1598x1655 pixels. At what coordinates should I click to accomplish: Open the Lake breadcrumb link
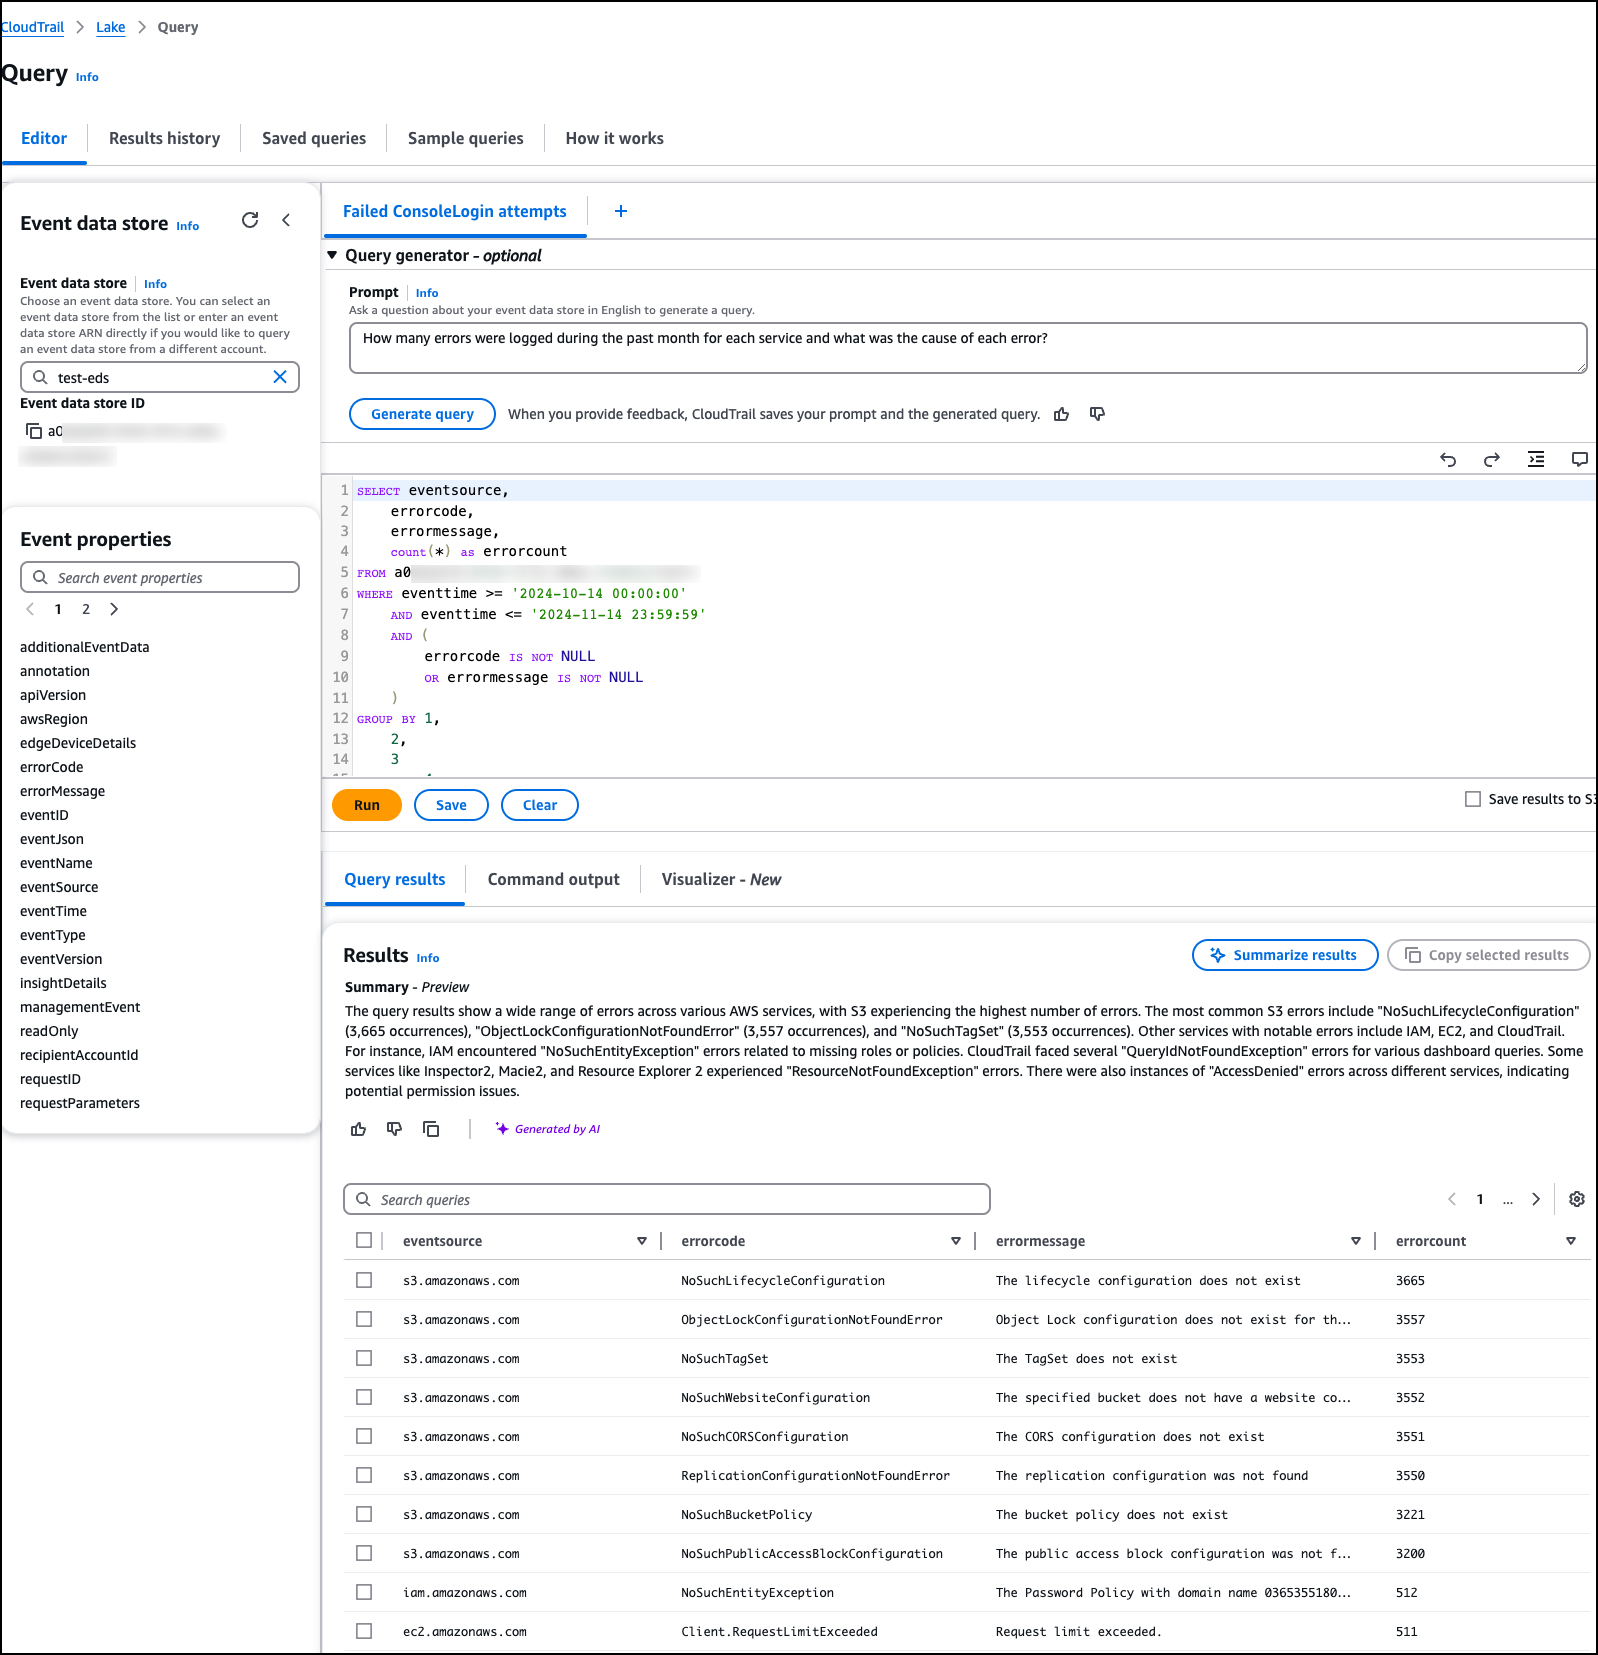click(111, 27)
